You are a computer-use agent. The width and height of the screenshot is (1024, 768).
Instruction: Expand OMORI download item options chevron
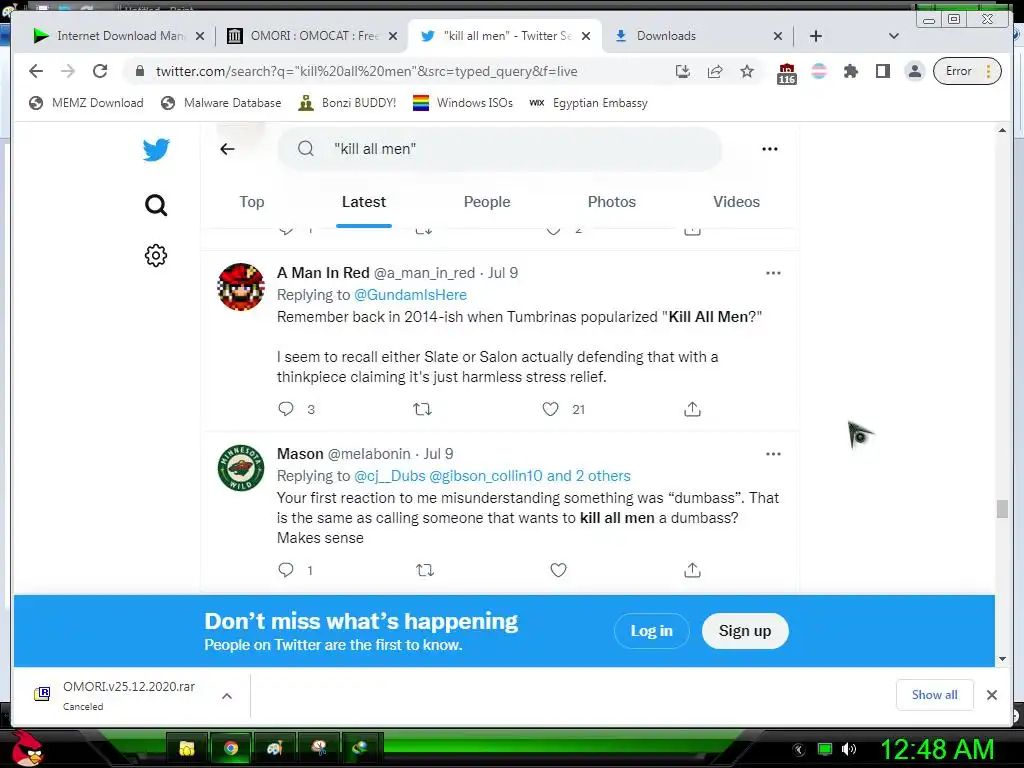(x=227, y=696)
